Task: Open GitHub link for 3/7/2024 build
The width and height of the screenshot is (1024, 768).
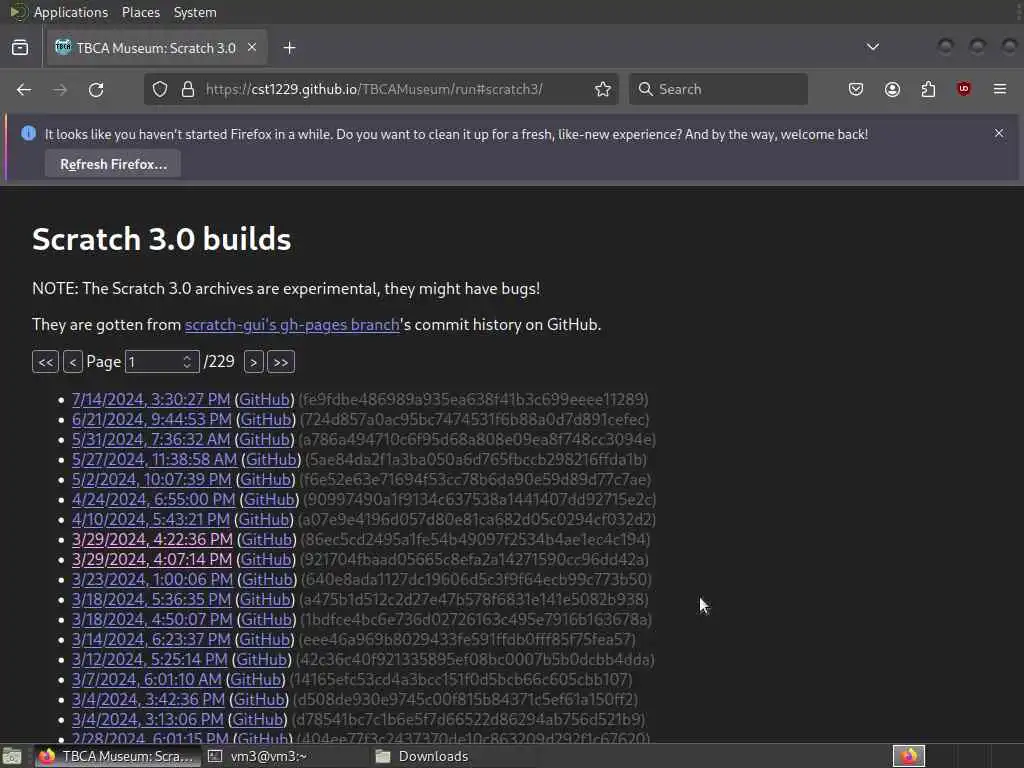Action: [255, 679]
